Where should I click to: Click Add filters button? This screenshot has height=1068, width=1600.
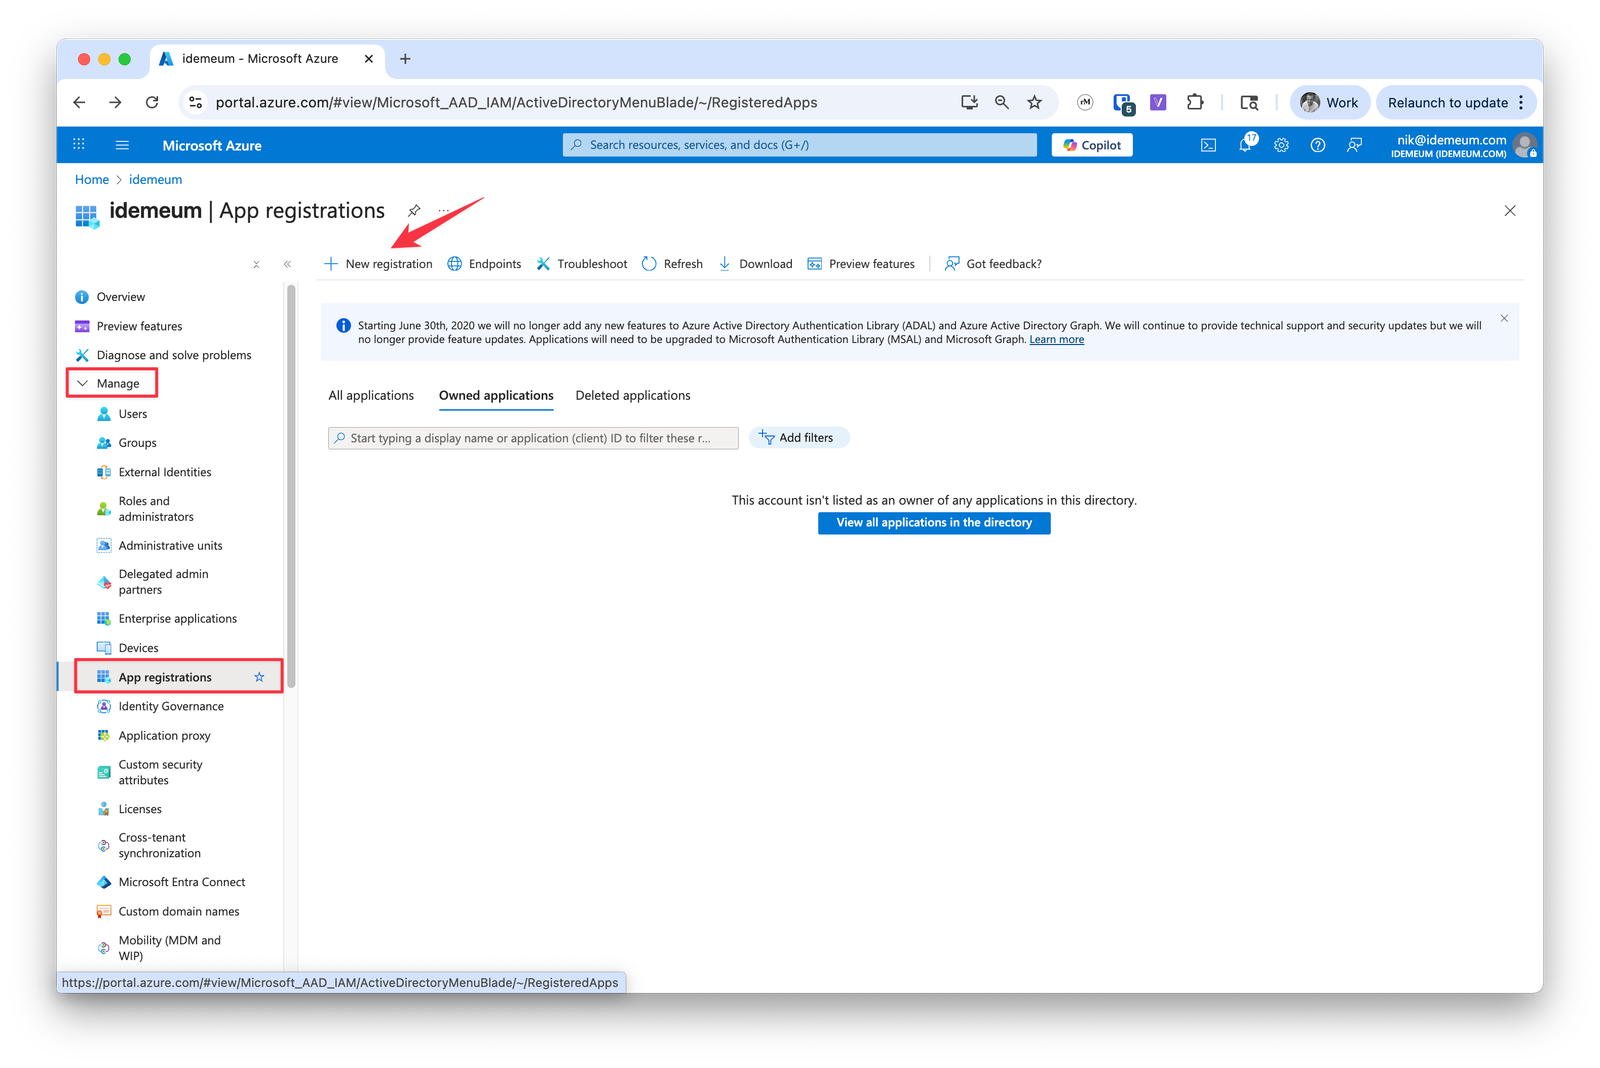point(798,438)
